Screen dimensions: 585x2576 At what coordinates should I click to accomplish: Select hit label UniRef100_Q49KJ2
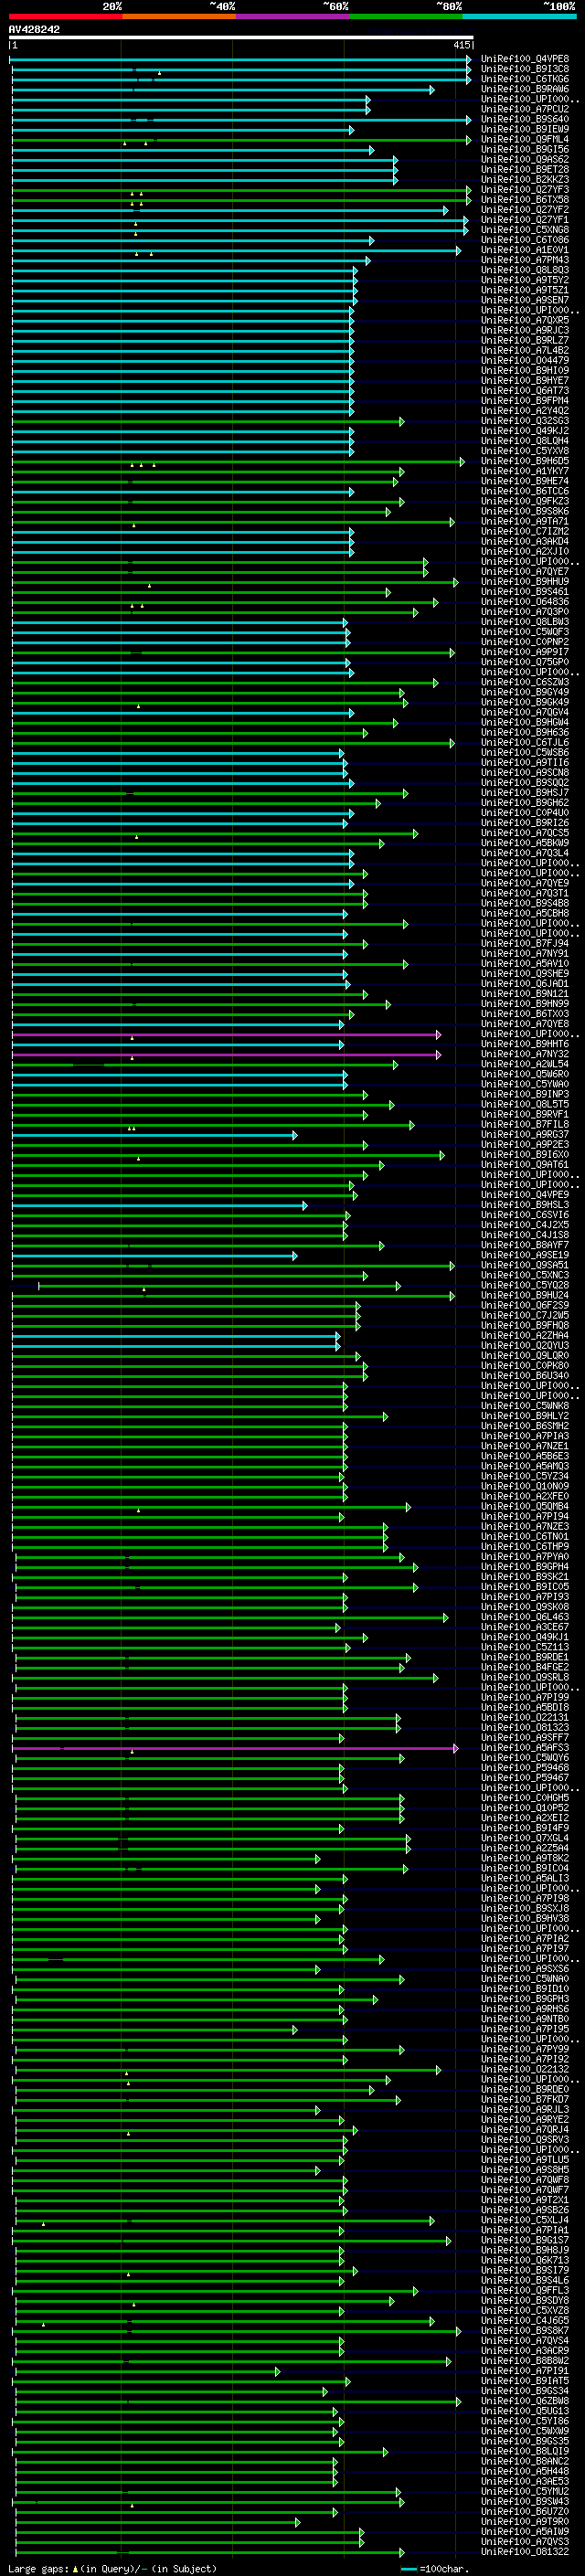coord(525,431)
